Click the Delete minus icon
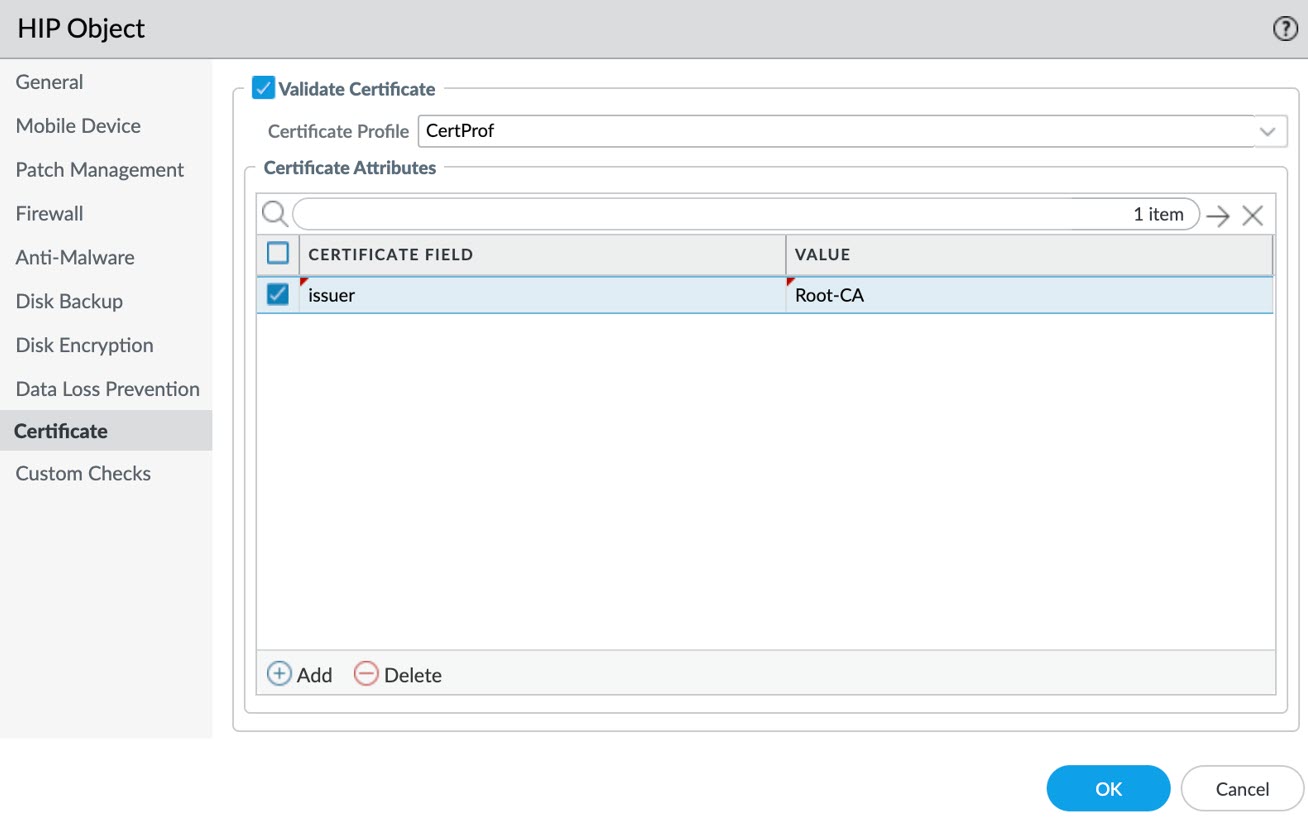1308x823 pixels. click(x=366, y=674)
